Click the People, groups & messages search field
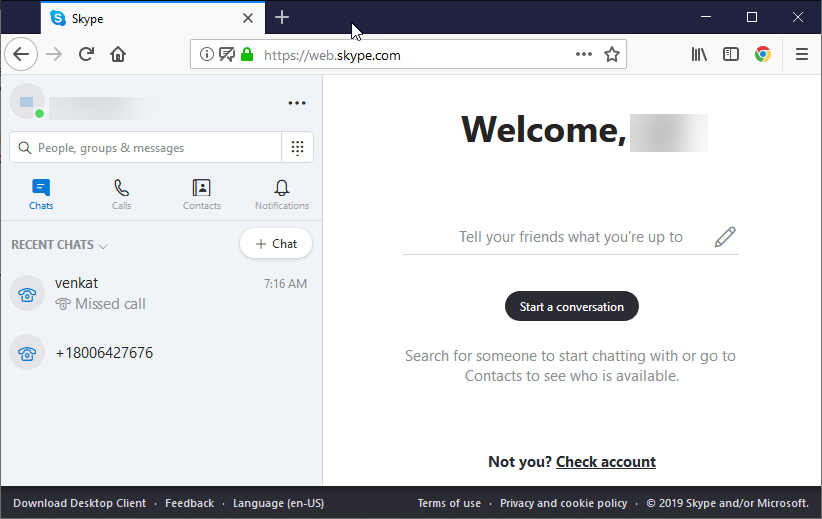Viewport: 822px width, 519px height. [x=150, y=148]
